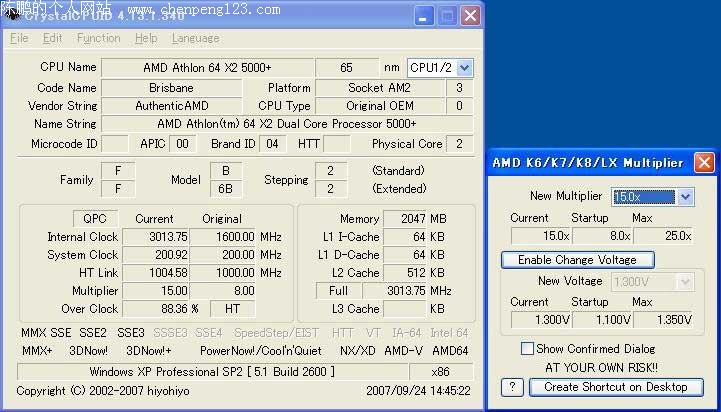The image size is (721, 412).
Task: Check the Show Confirmed Dialog checkbox
Action: (527, 349)
